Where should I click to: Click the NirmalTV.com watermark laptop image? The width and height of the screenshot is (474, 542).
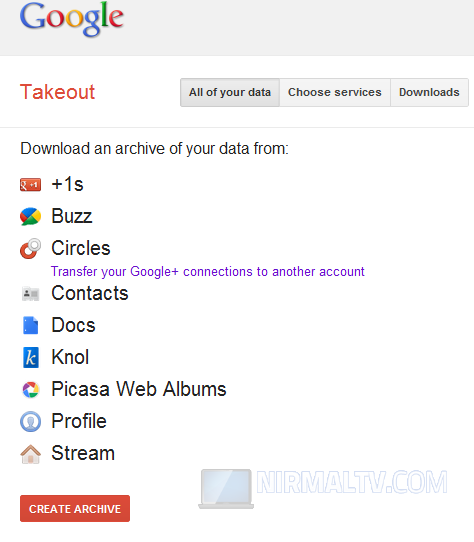pyautogui.click(x=226, y=489)
